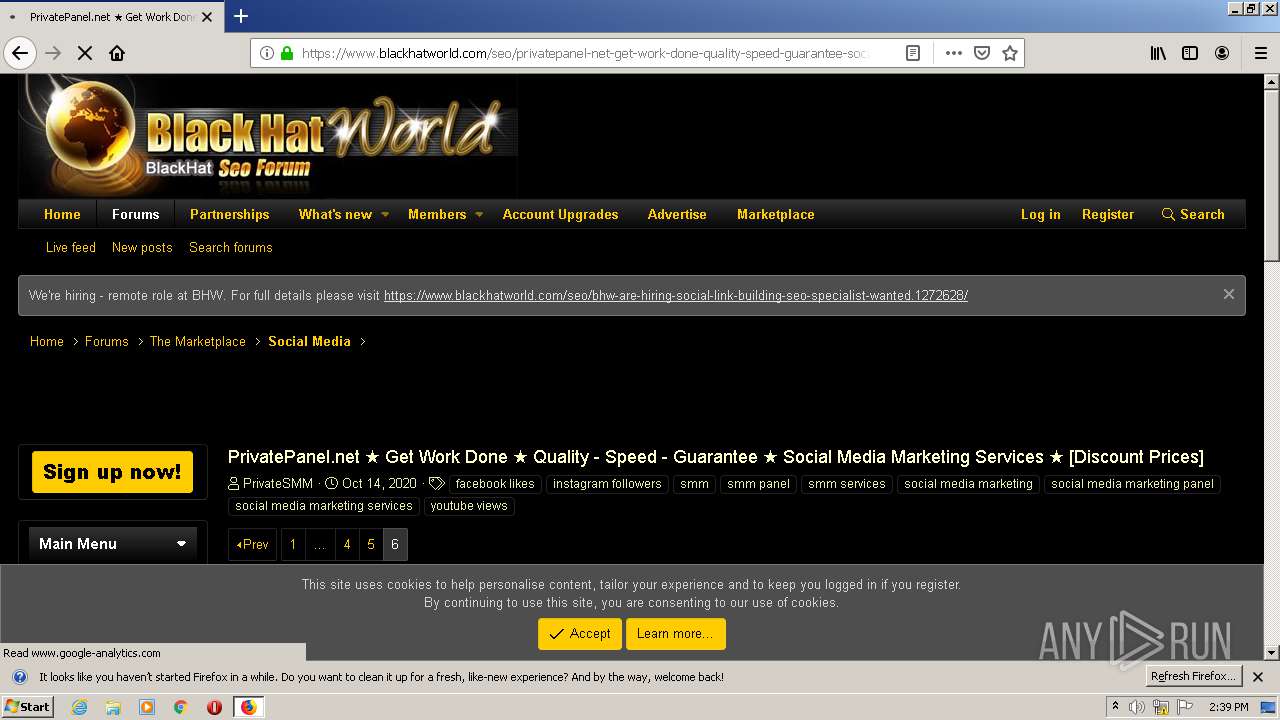1280x720 pixels.
Task: Open PrivateSMM author profile
Action: pyautogui.click(x=278, y=484)
